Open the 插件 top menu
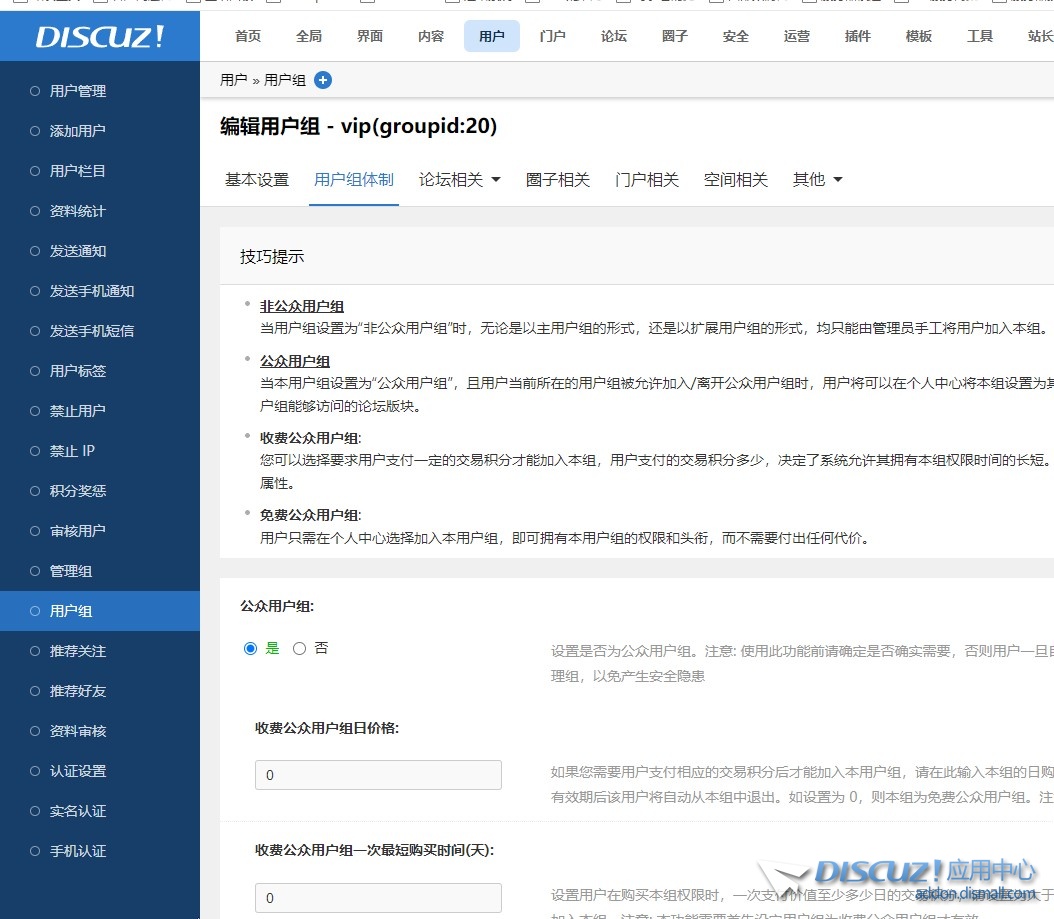Image resolution: width=1054 pixels, height=919 pixels. pyautogui.click(x=857, y=36)
